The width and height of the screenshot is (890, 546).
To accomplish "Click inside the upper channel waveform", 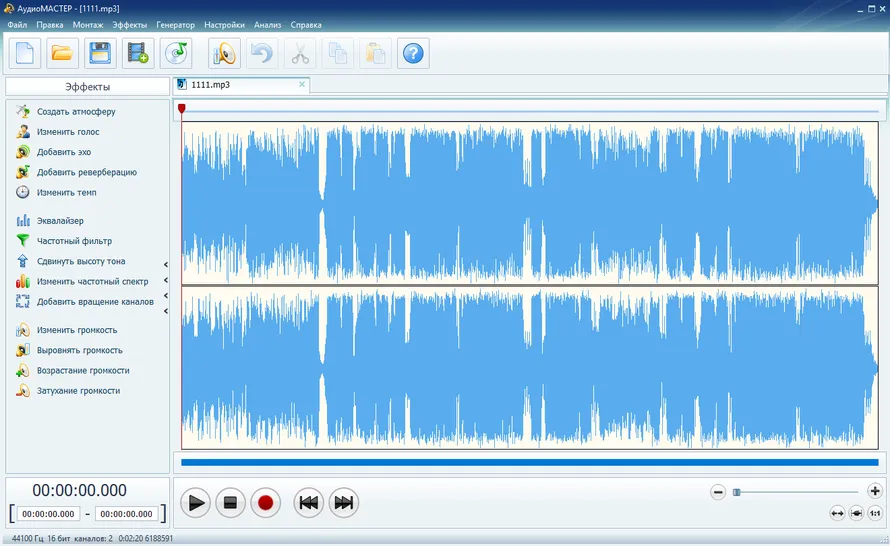I will (530, 203).
